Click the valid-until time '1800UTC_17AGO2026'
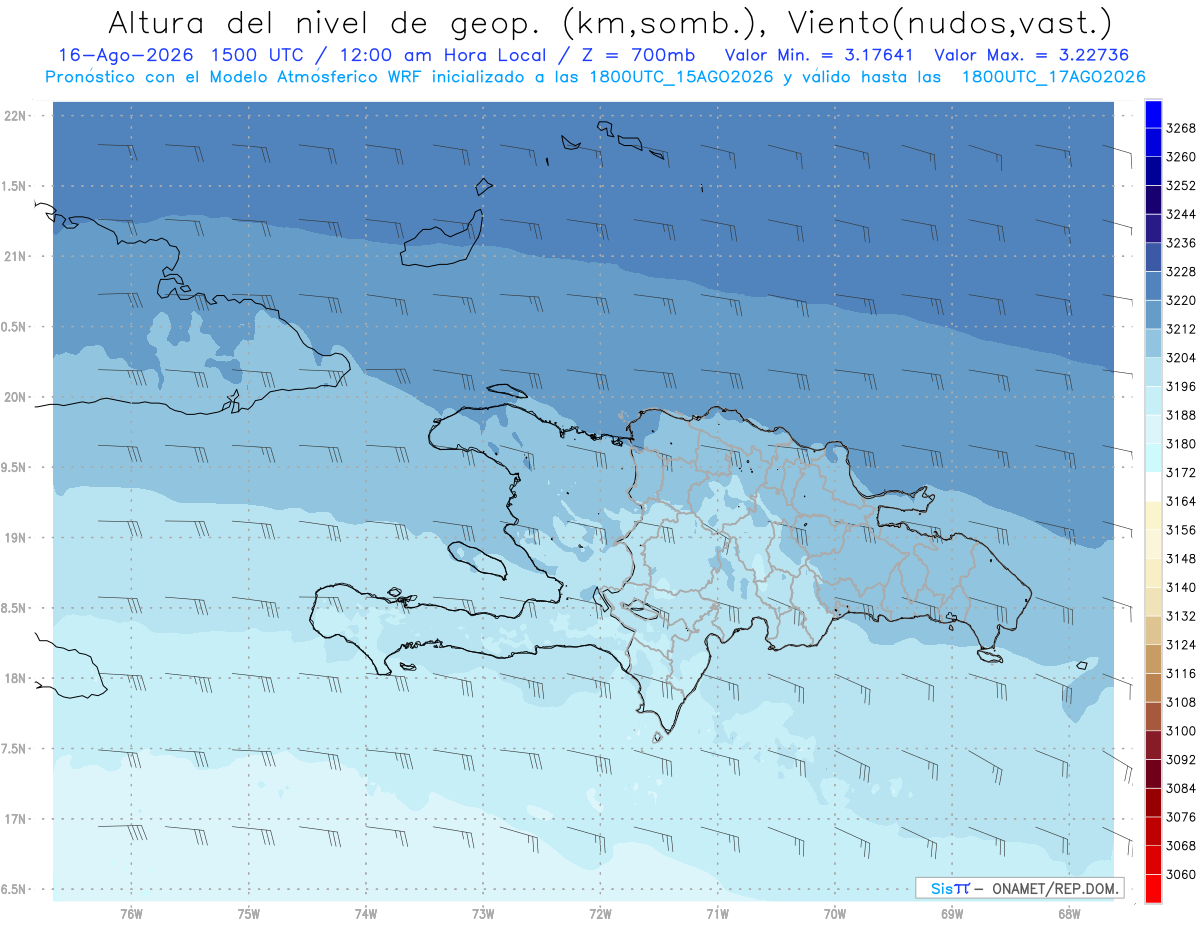This screenshot has width=1200, height=927. 1053,77
